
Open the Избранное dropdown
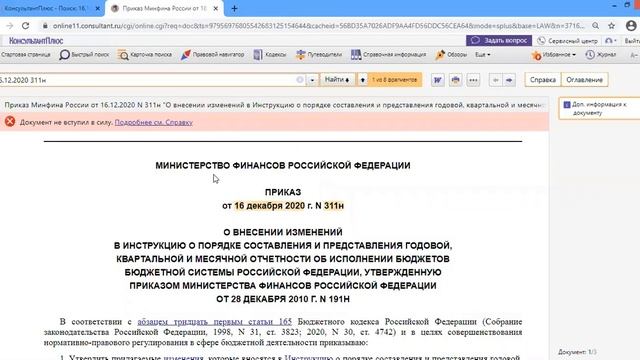tap(553, 55)
